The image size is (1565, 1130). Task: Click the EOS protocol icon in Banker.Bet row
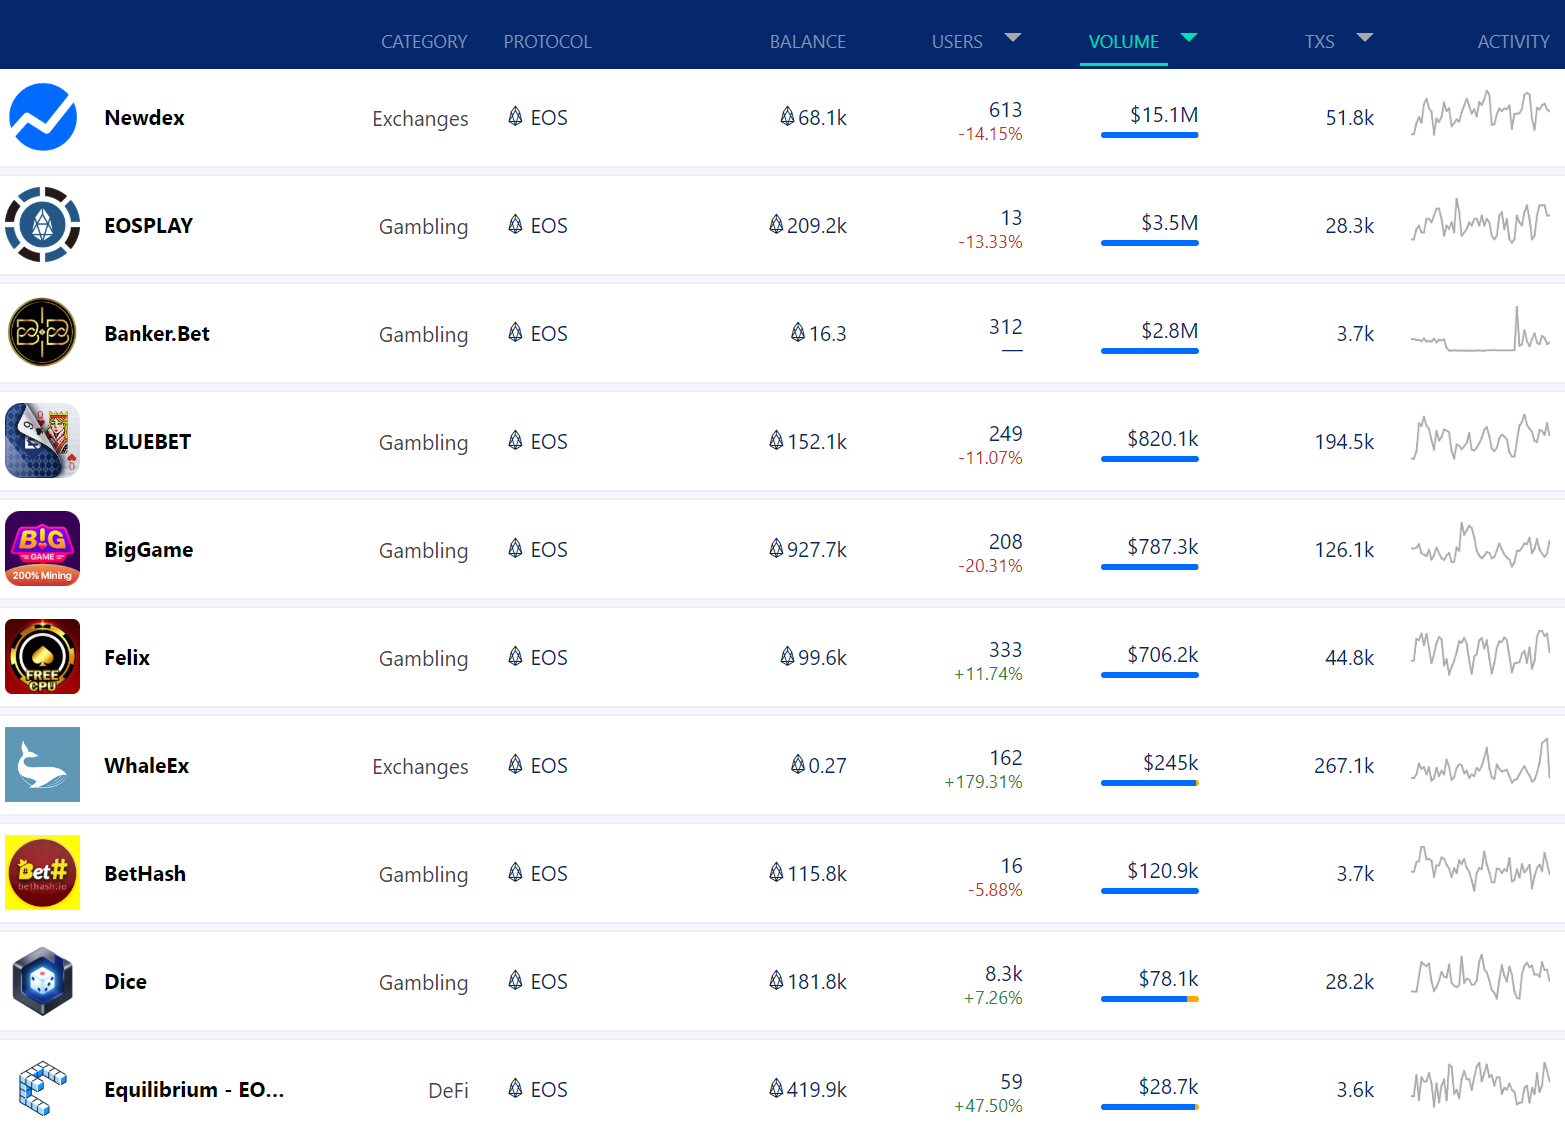pyautogui.click(x=515, y=333)
